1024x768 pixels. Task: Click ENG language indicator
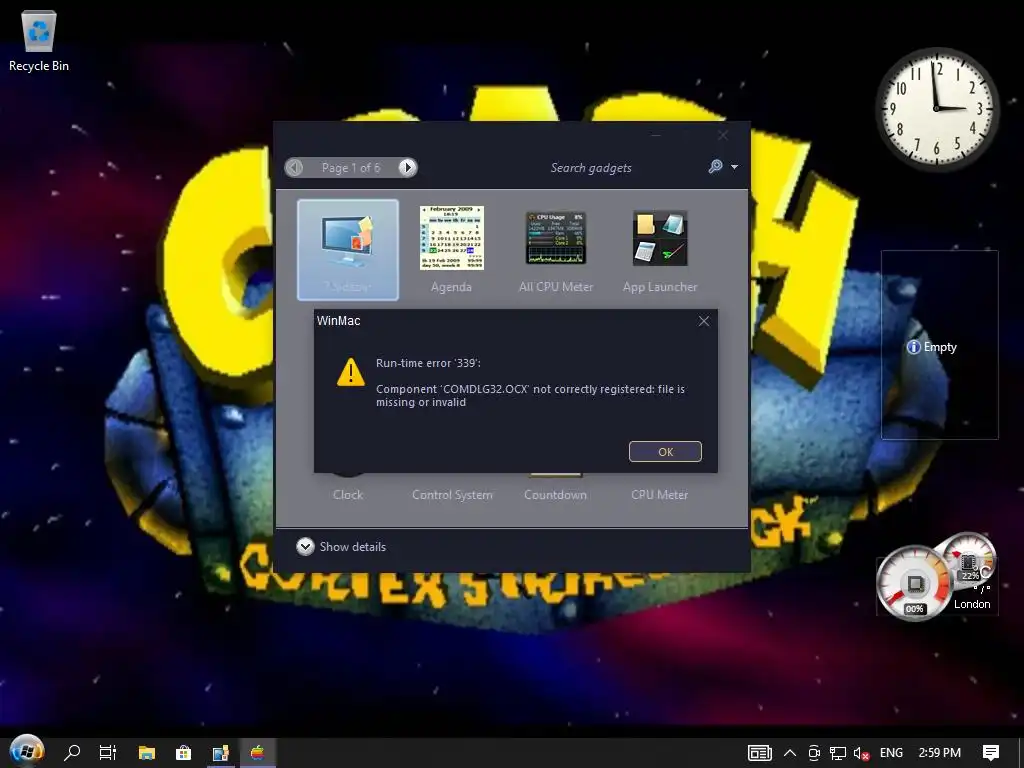click(891, 753)
